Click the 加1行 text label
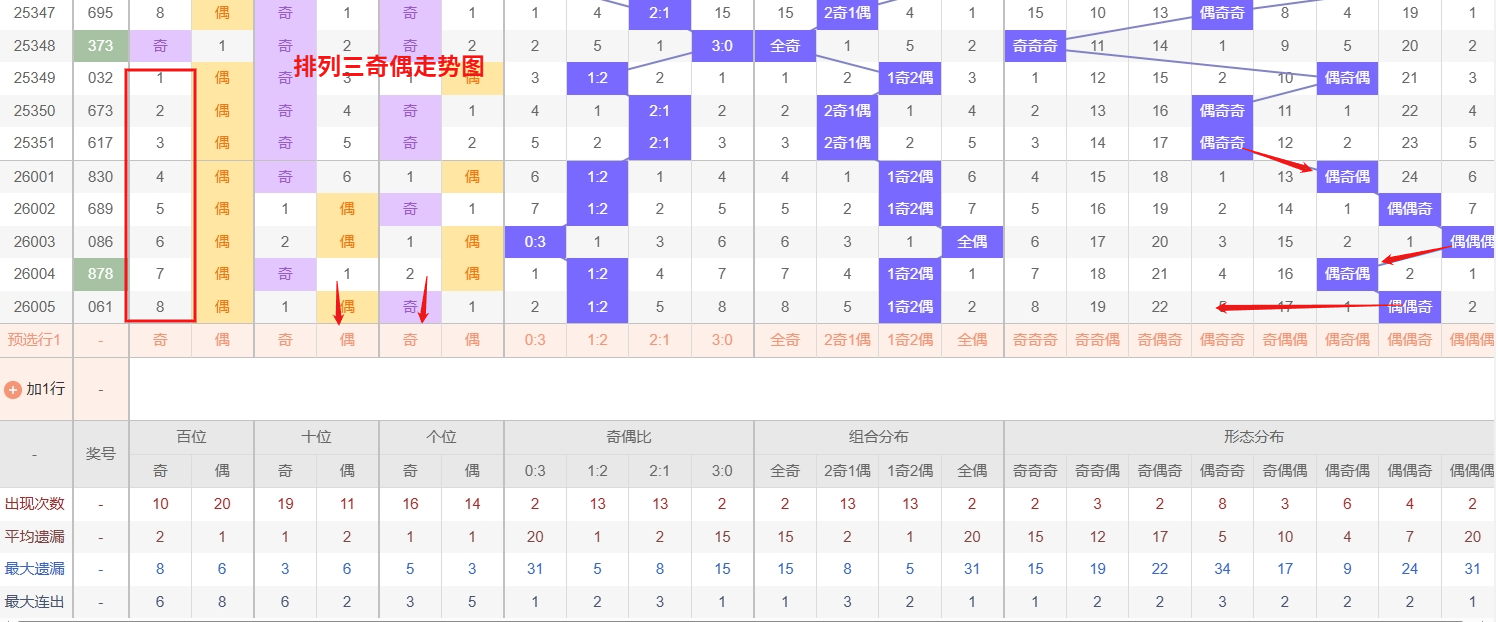 [x=45, y=389]
